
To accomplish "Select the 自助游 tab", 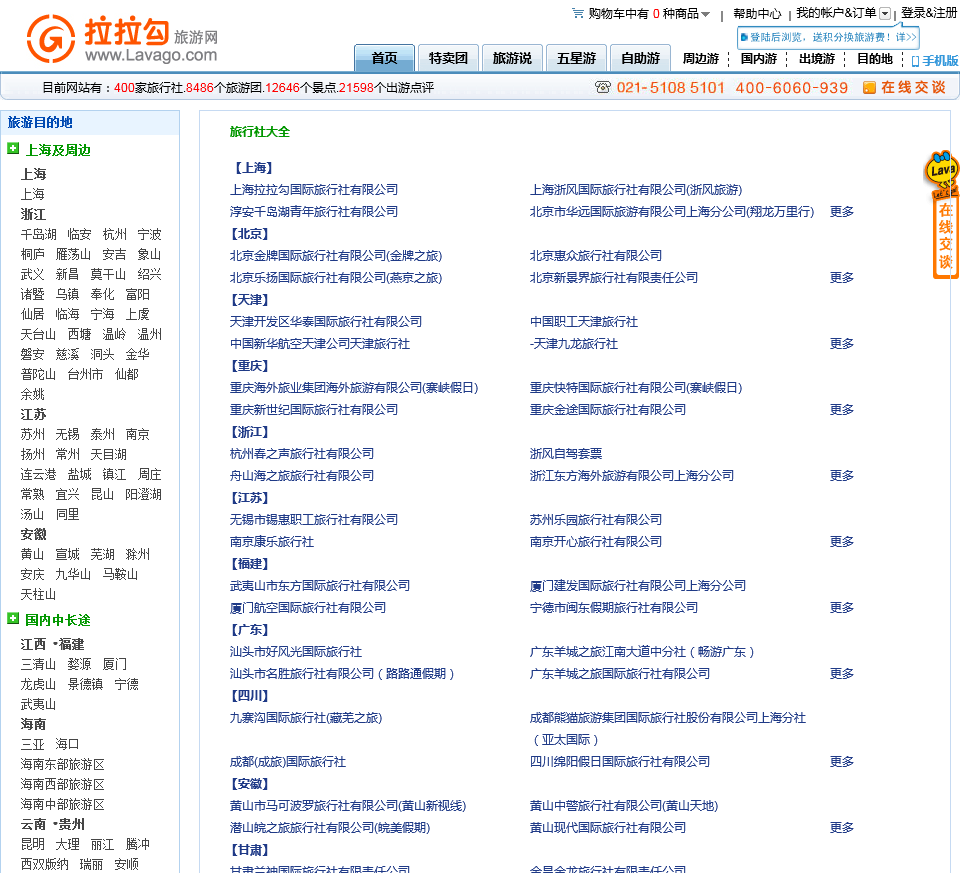I will (x=640, y=58).
